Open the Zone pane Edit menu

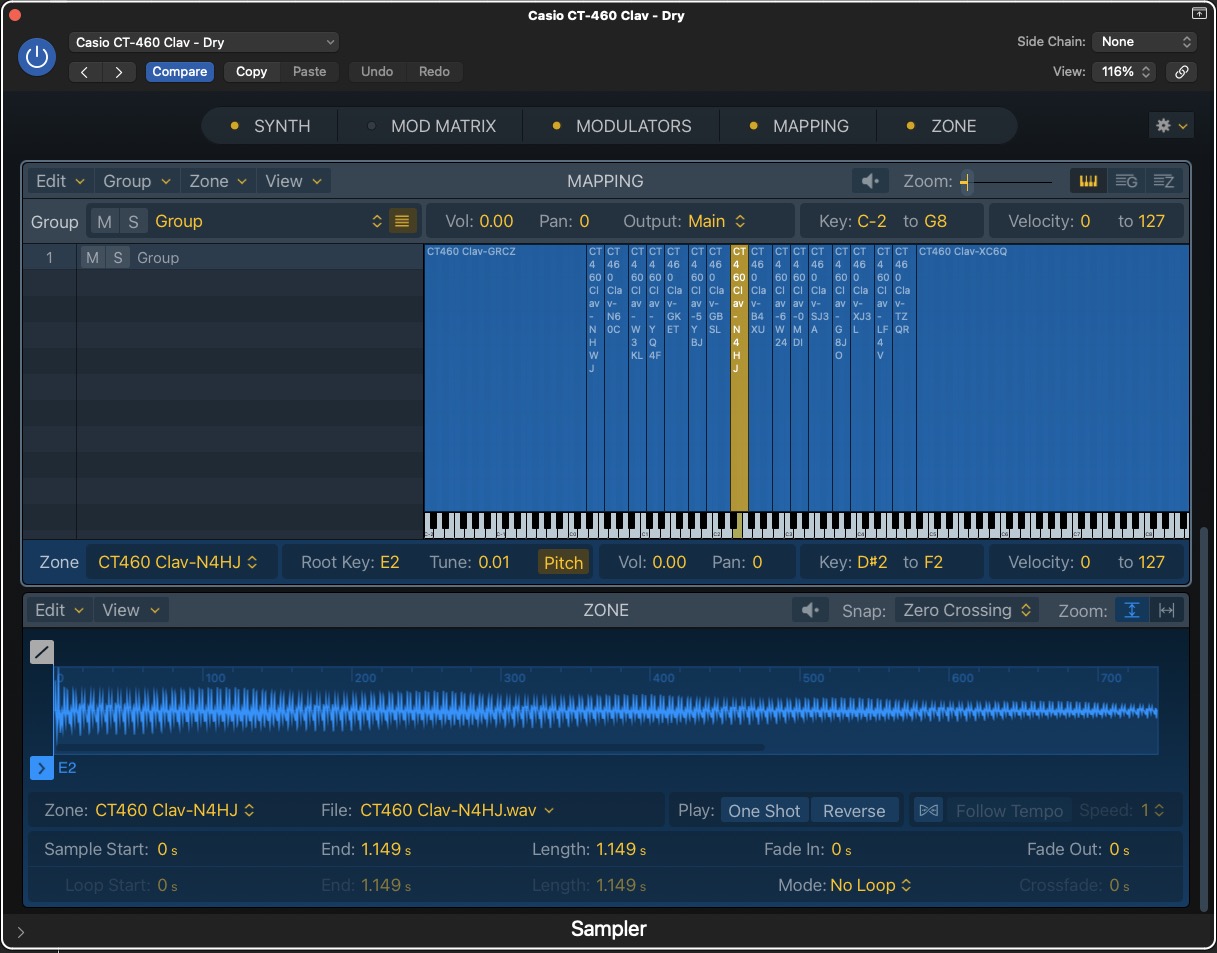pyautogui.click(x=59, y=610)
